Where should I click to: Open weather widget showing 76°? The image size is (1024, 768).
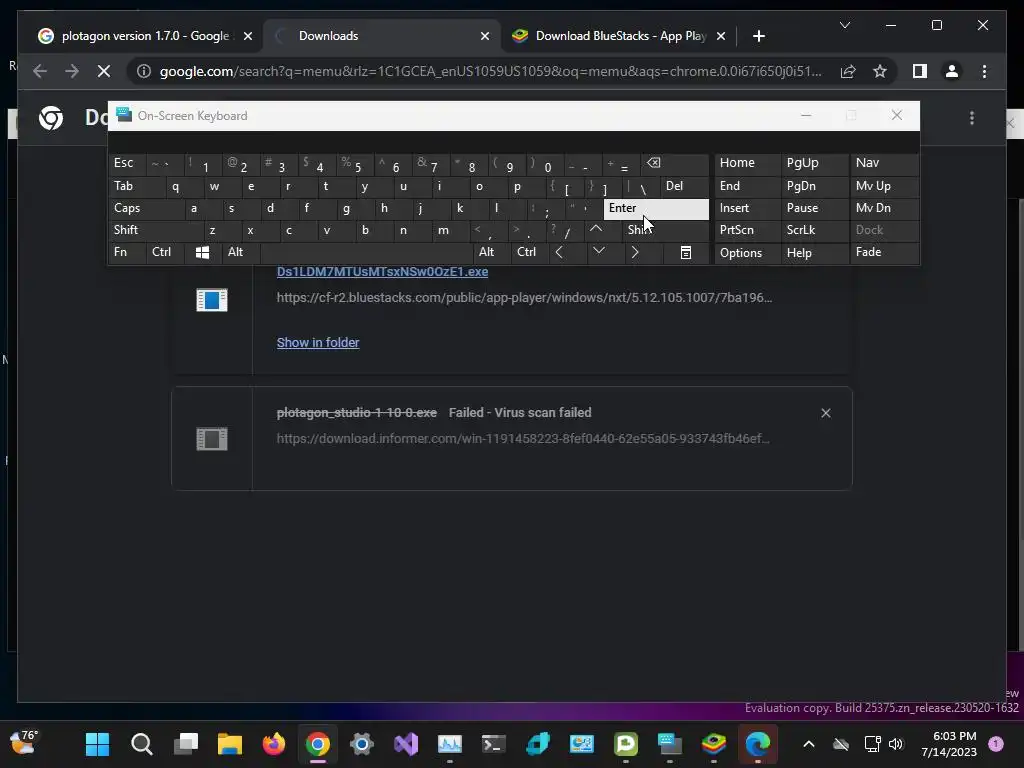[x=24, y=743]
